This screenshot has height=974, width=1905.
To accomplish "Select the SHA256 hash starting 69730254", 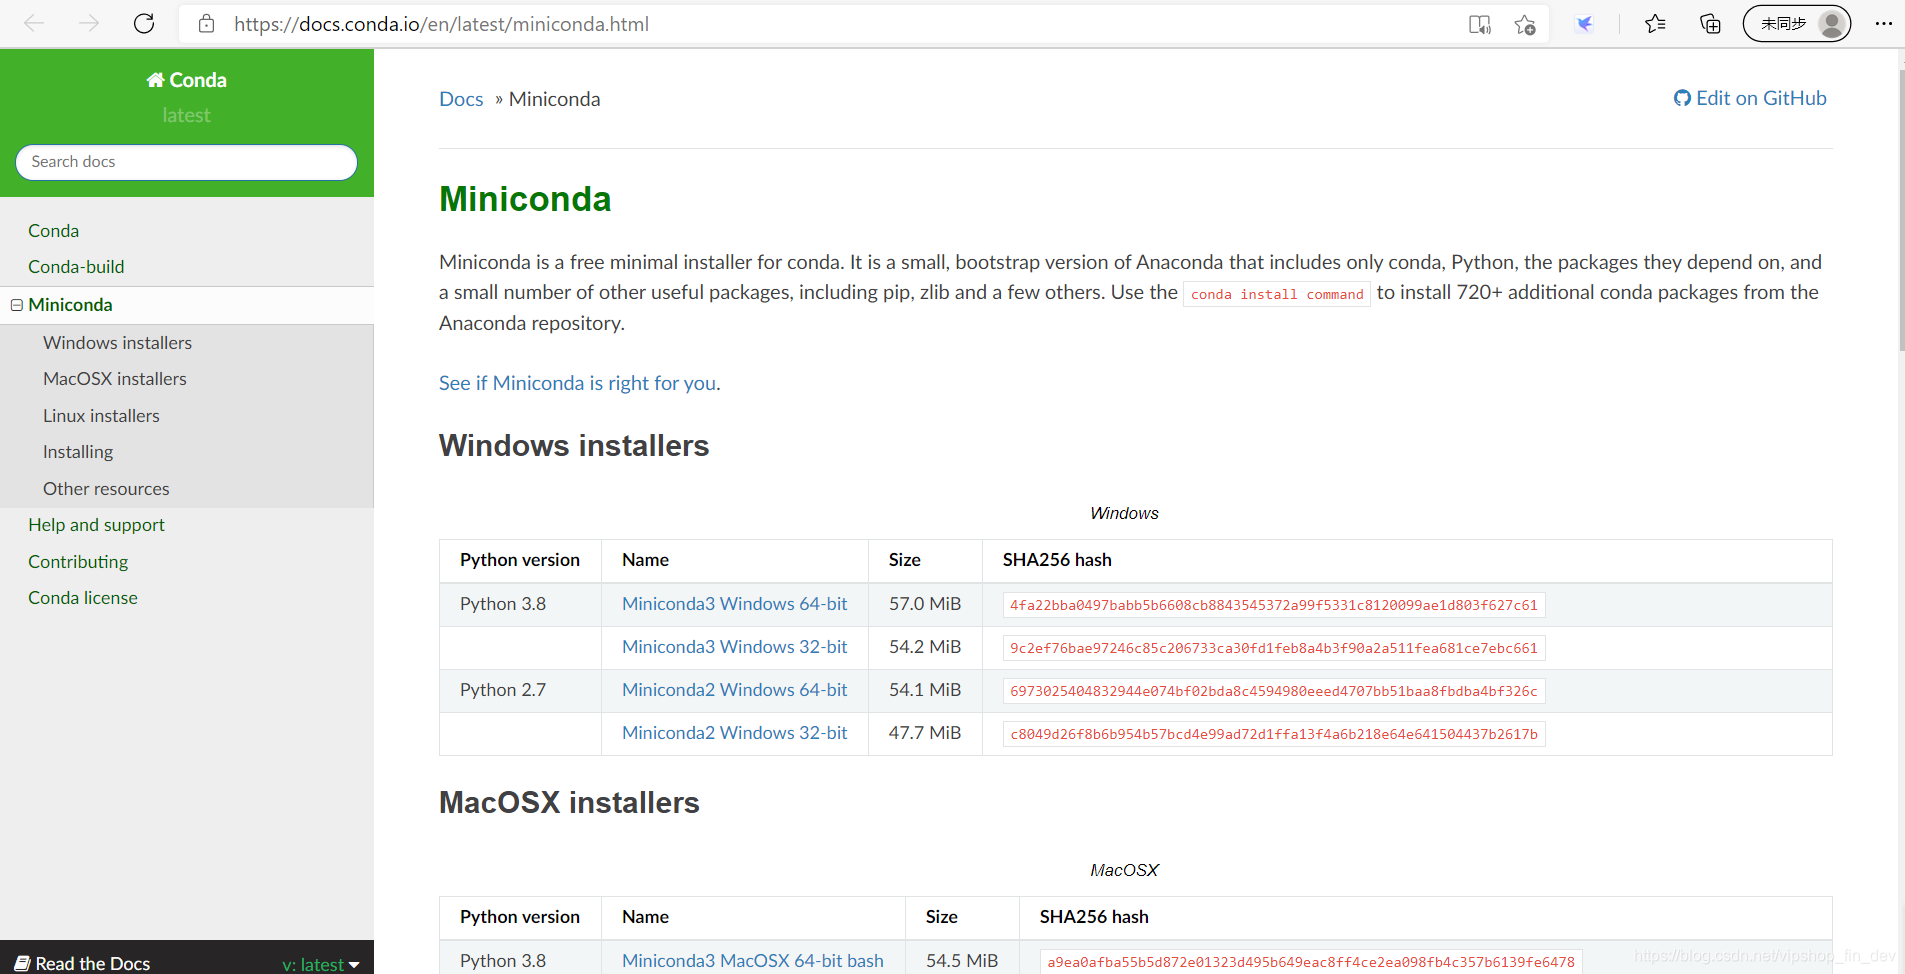I will coord(1274,691).
